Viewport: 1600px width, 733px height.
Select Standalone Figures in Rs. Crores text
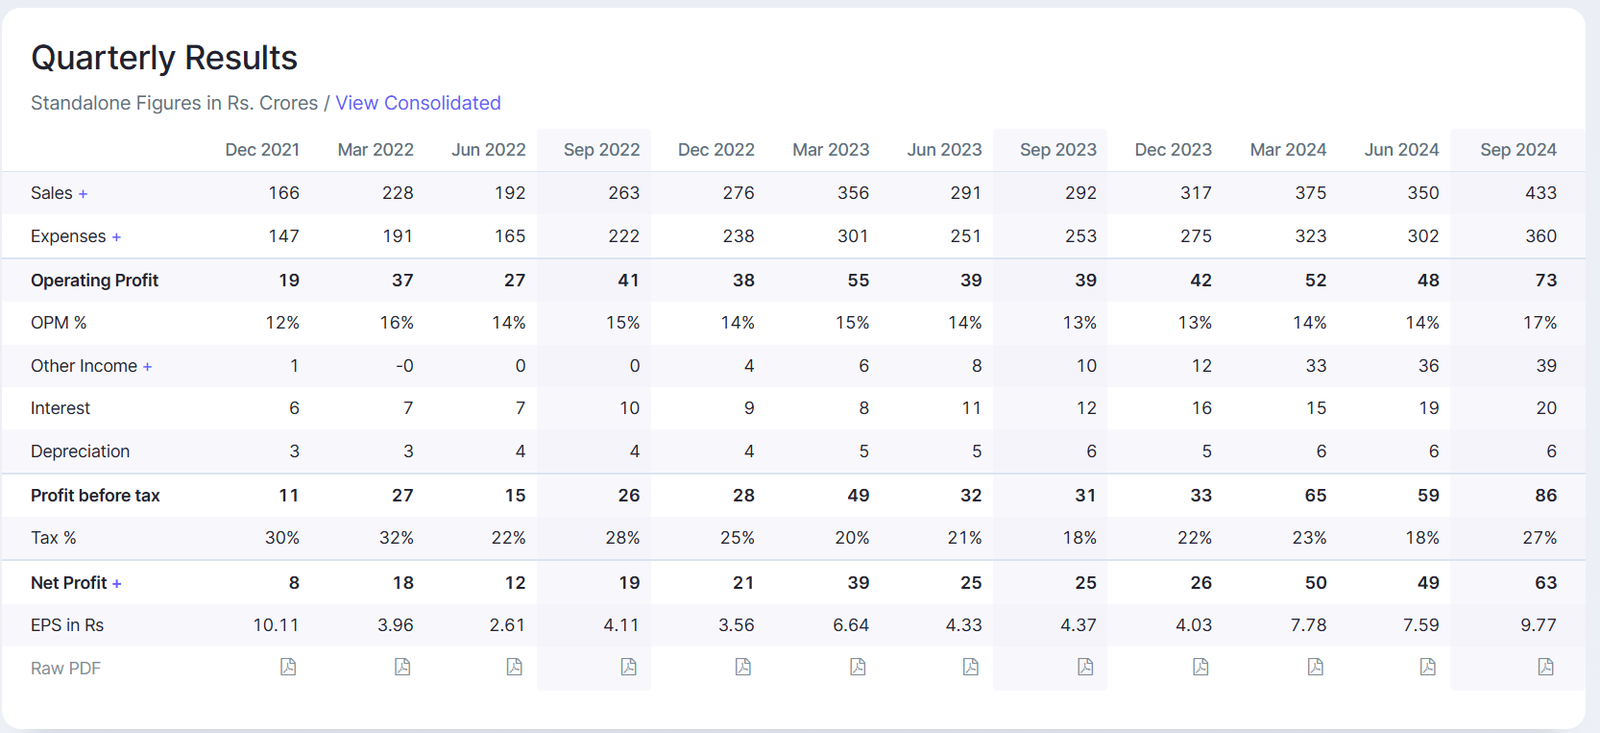pyautogui.click(x=174, y=103)
